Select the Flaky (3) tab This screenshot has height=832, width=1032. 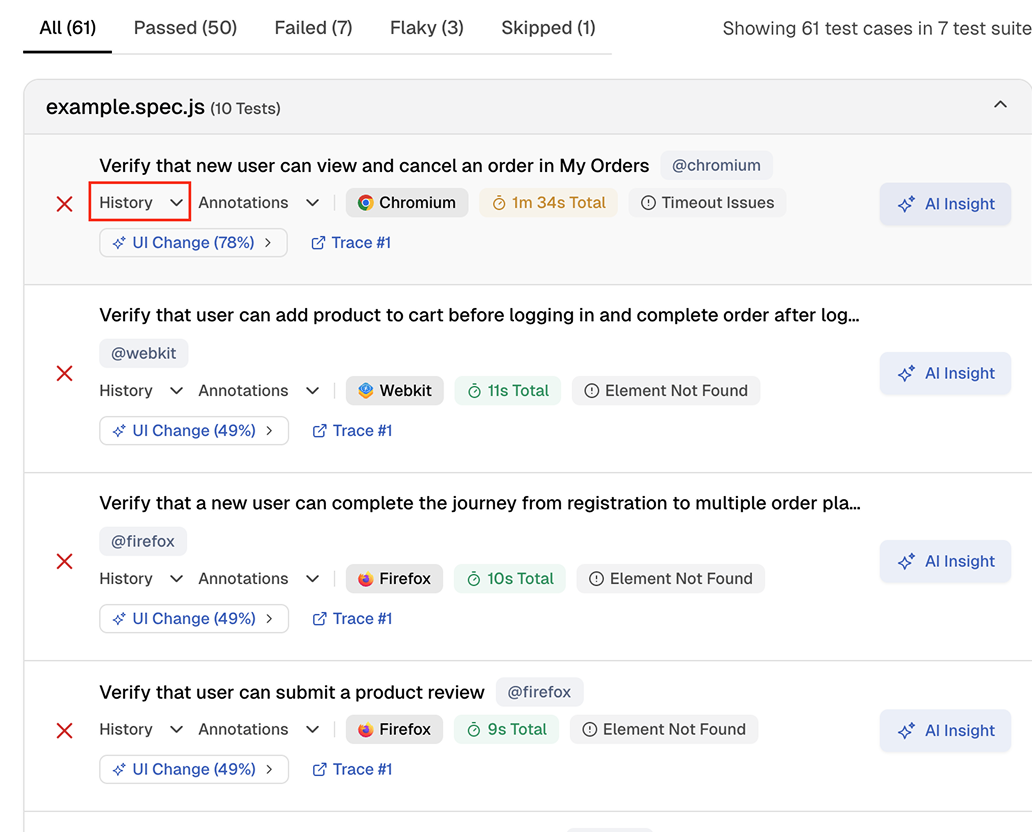(426, 28)
